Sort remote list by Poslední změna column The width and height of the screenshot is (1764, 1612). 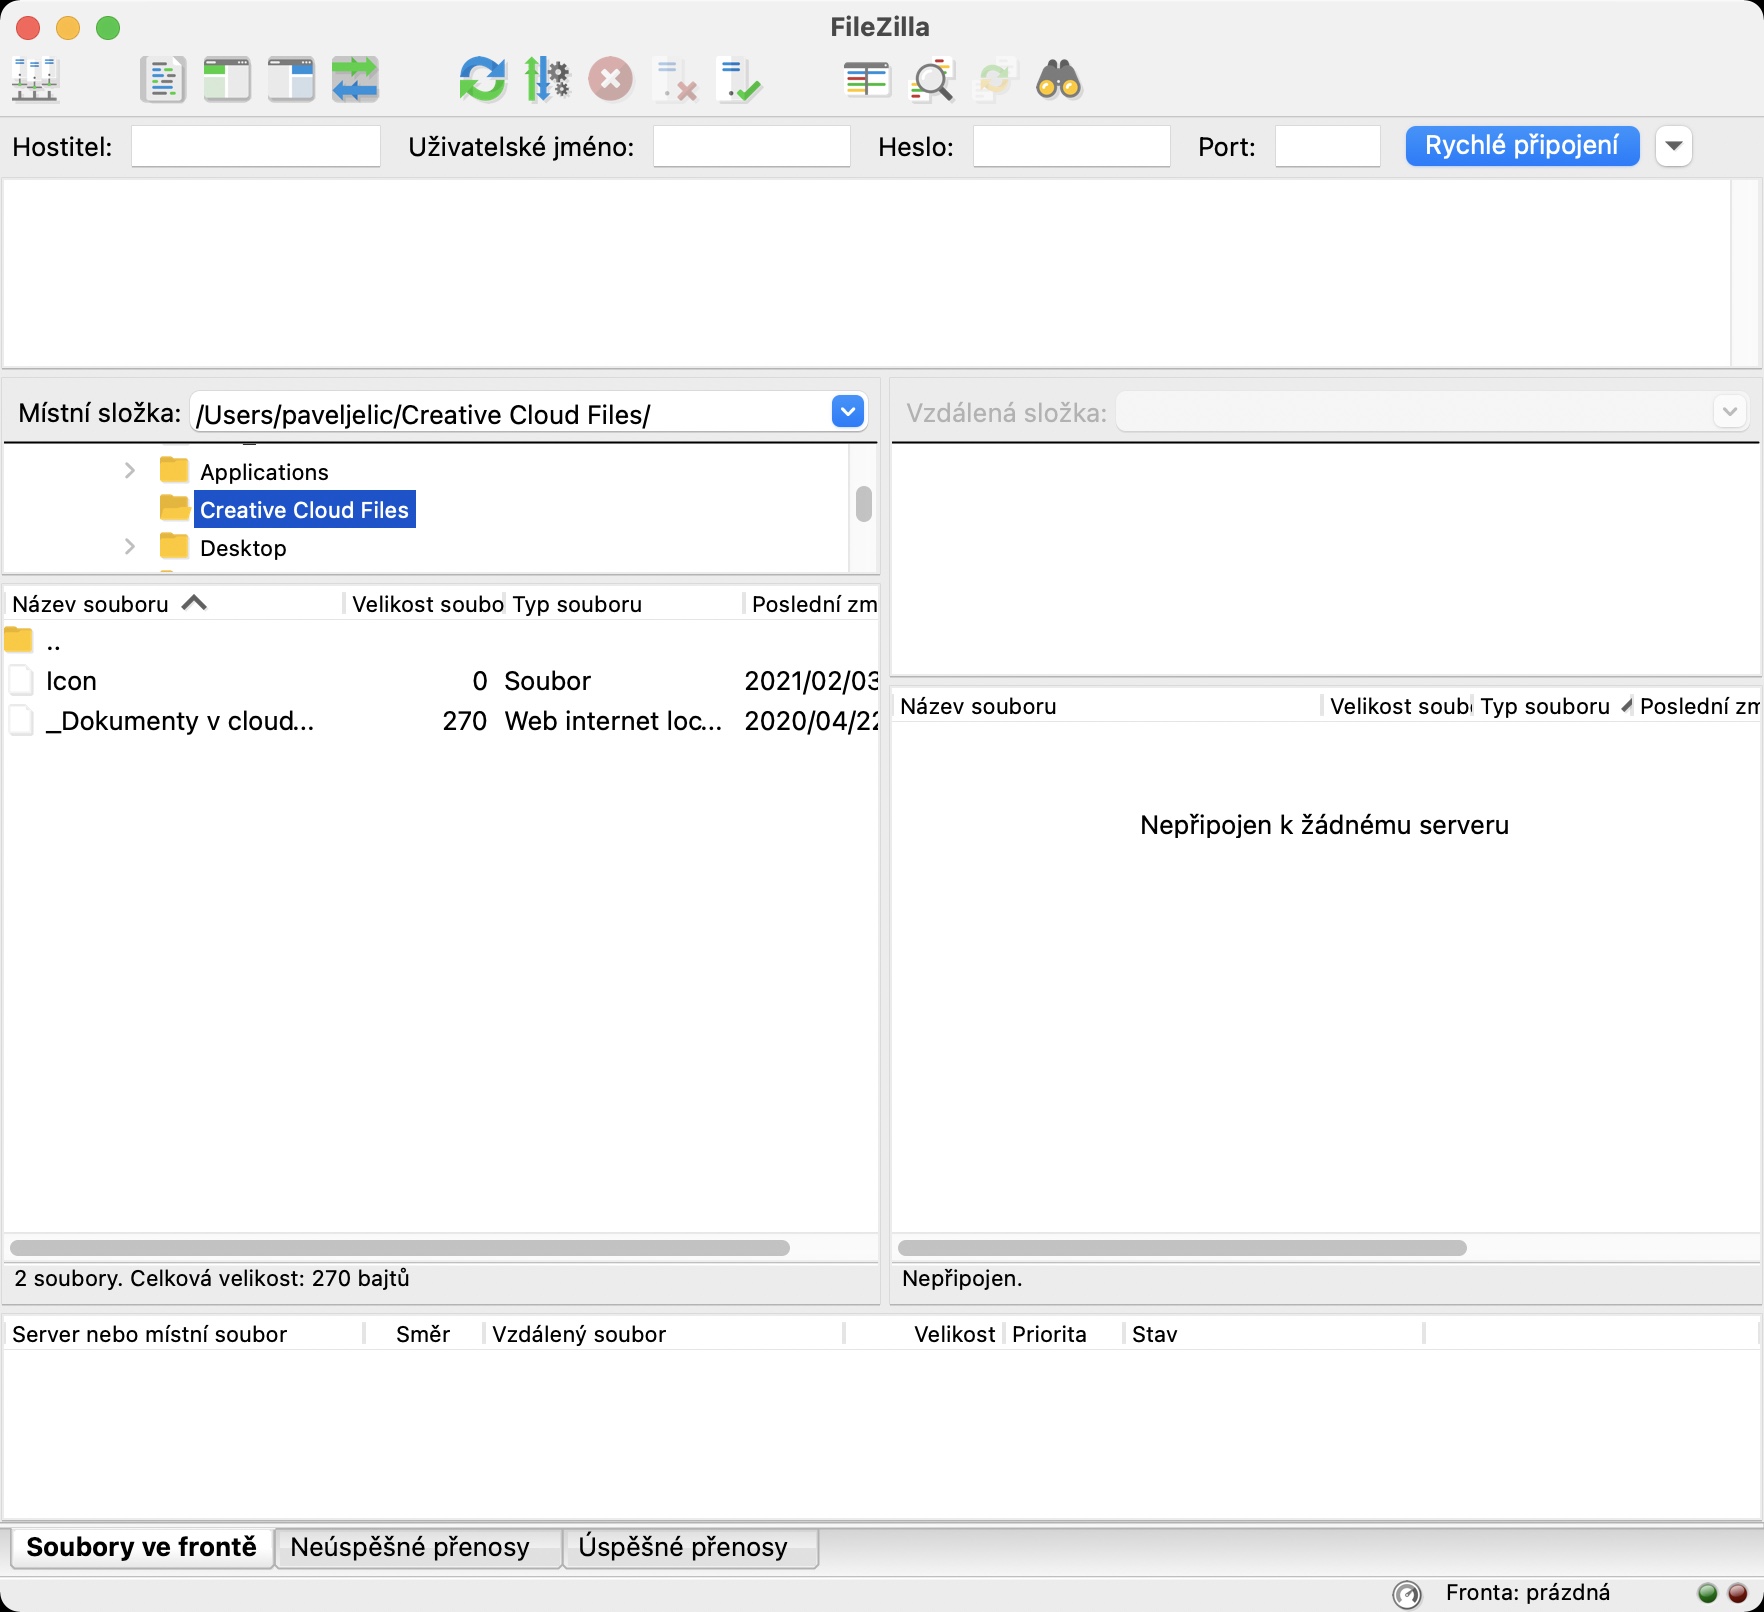pyautogui.click(x=1698, y=706)
